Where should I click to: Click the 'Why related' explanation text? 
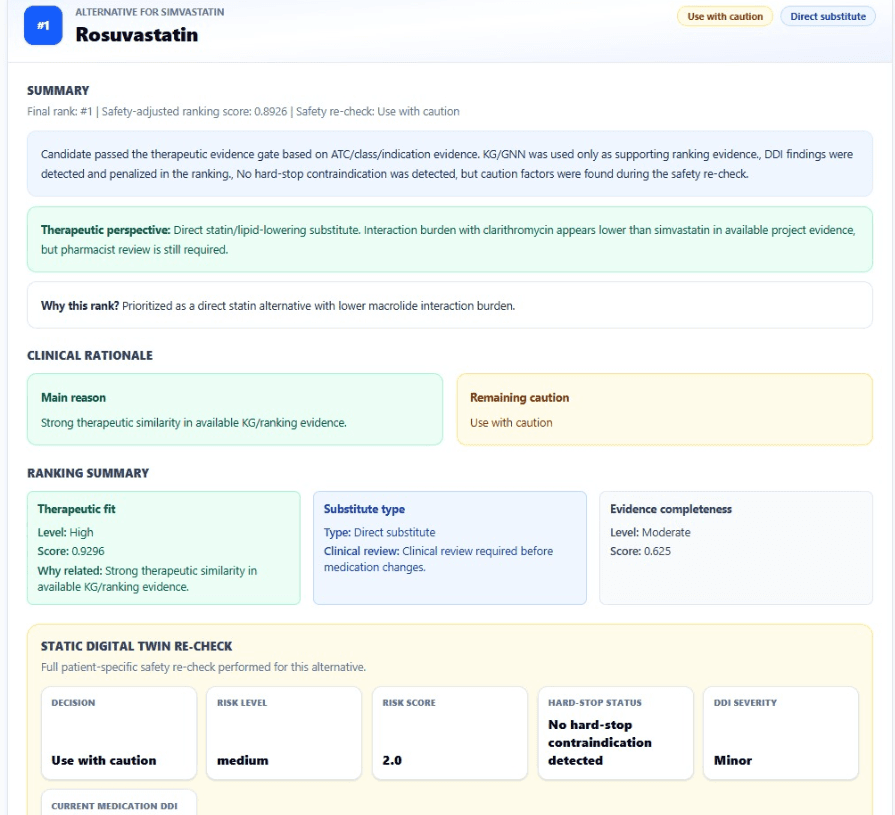tap(147, 579)
